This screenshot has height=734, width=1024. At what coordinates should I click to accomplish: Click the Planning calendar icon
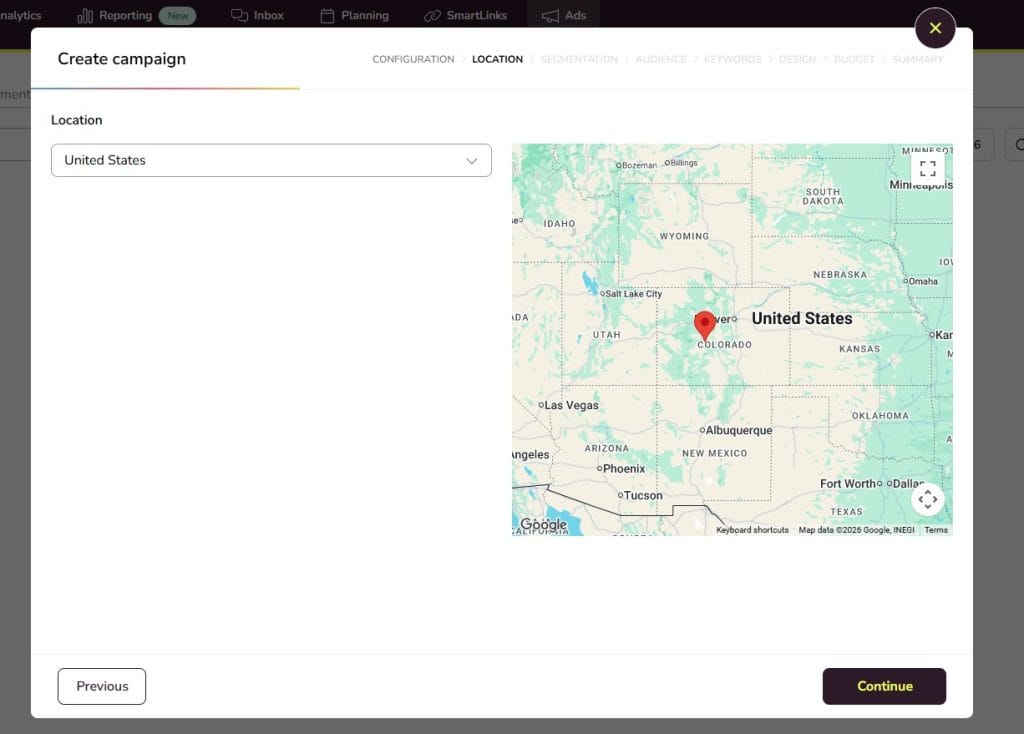327,16
